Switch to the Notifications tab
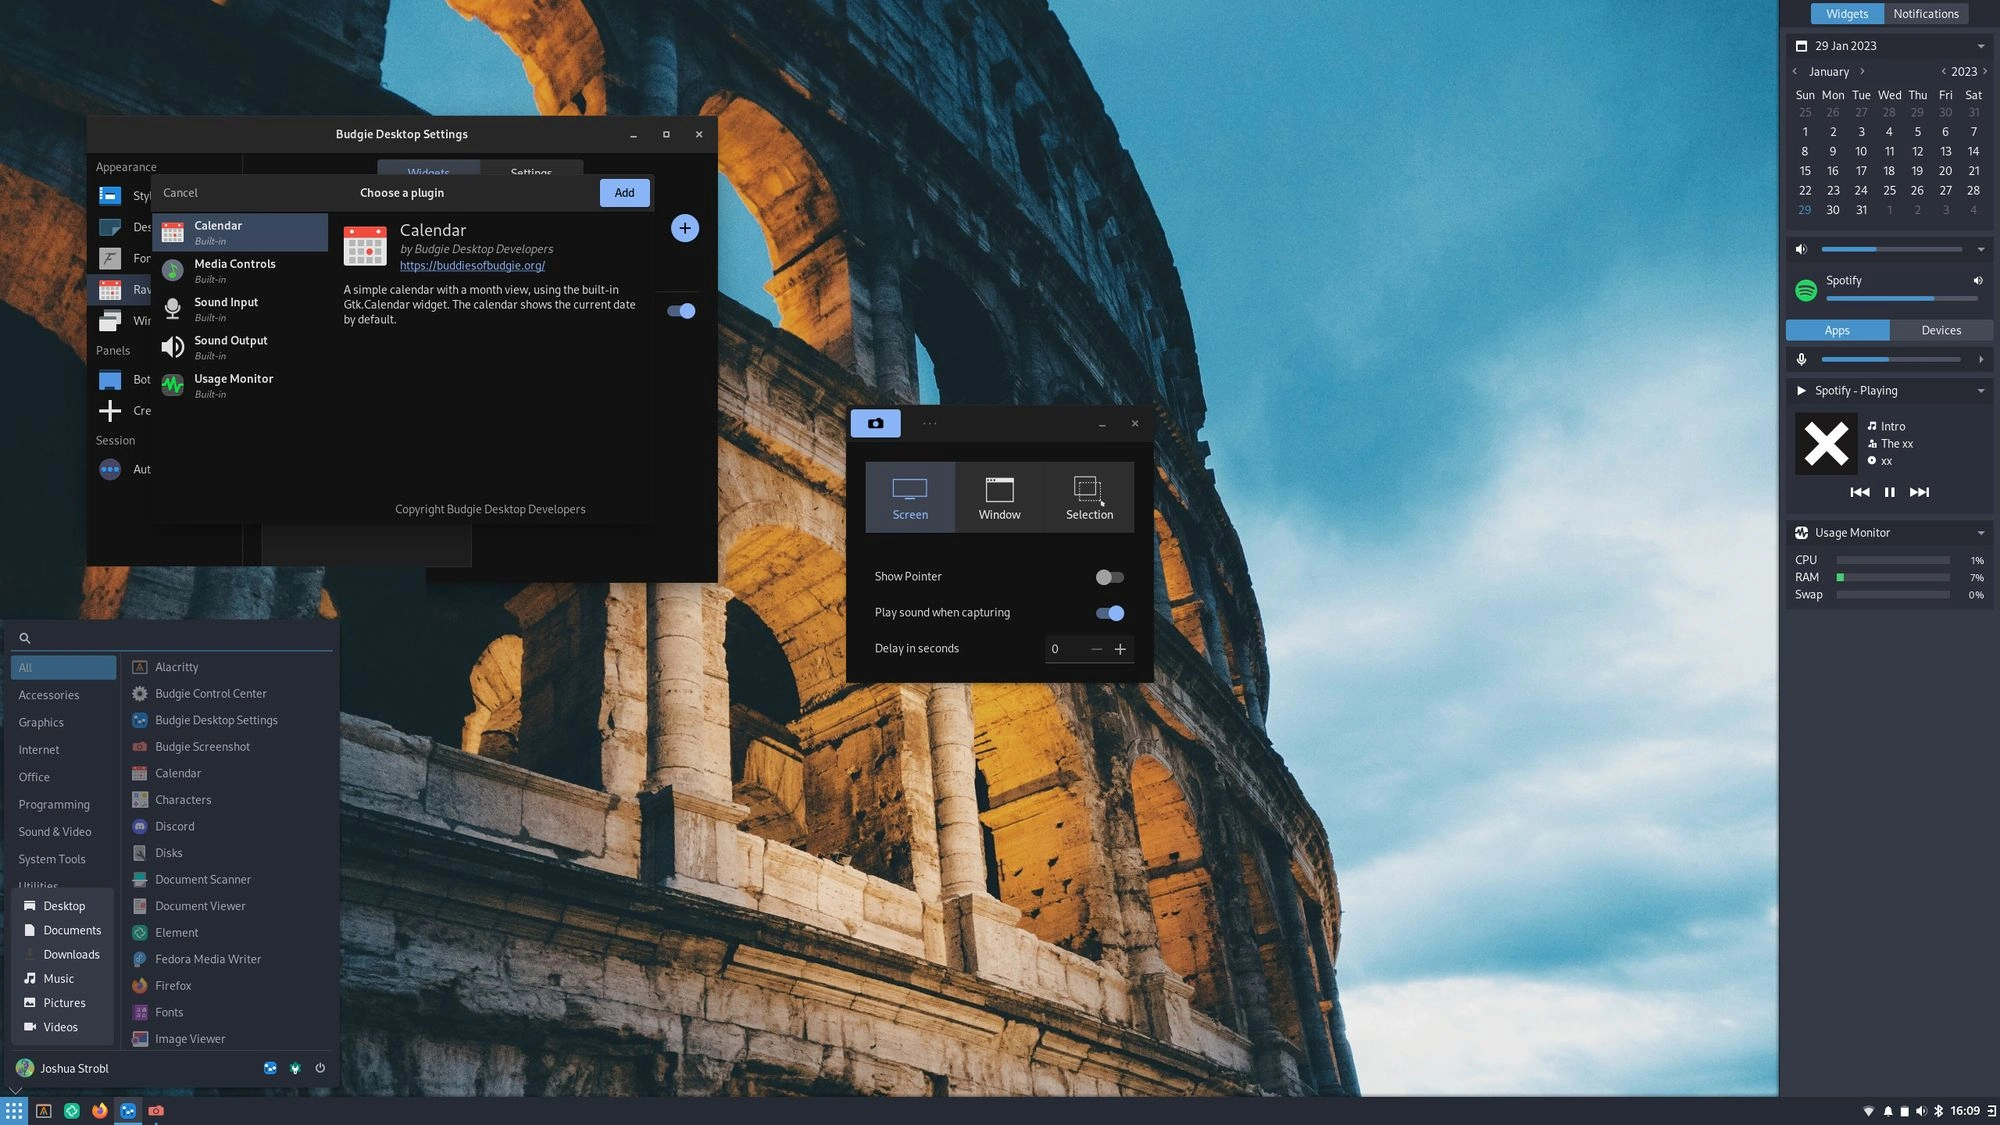 point(1926,12)
